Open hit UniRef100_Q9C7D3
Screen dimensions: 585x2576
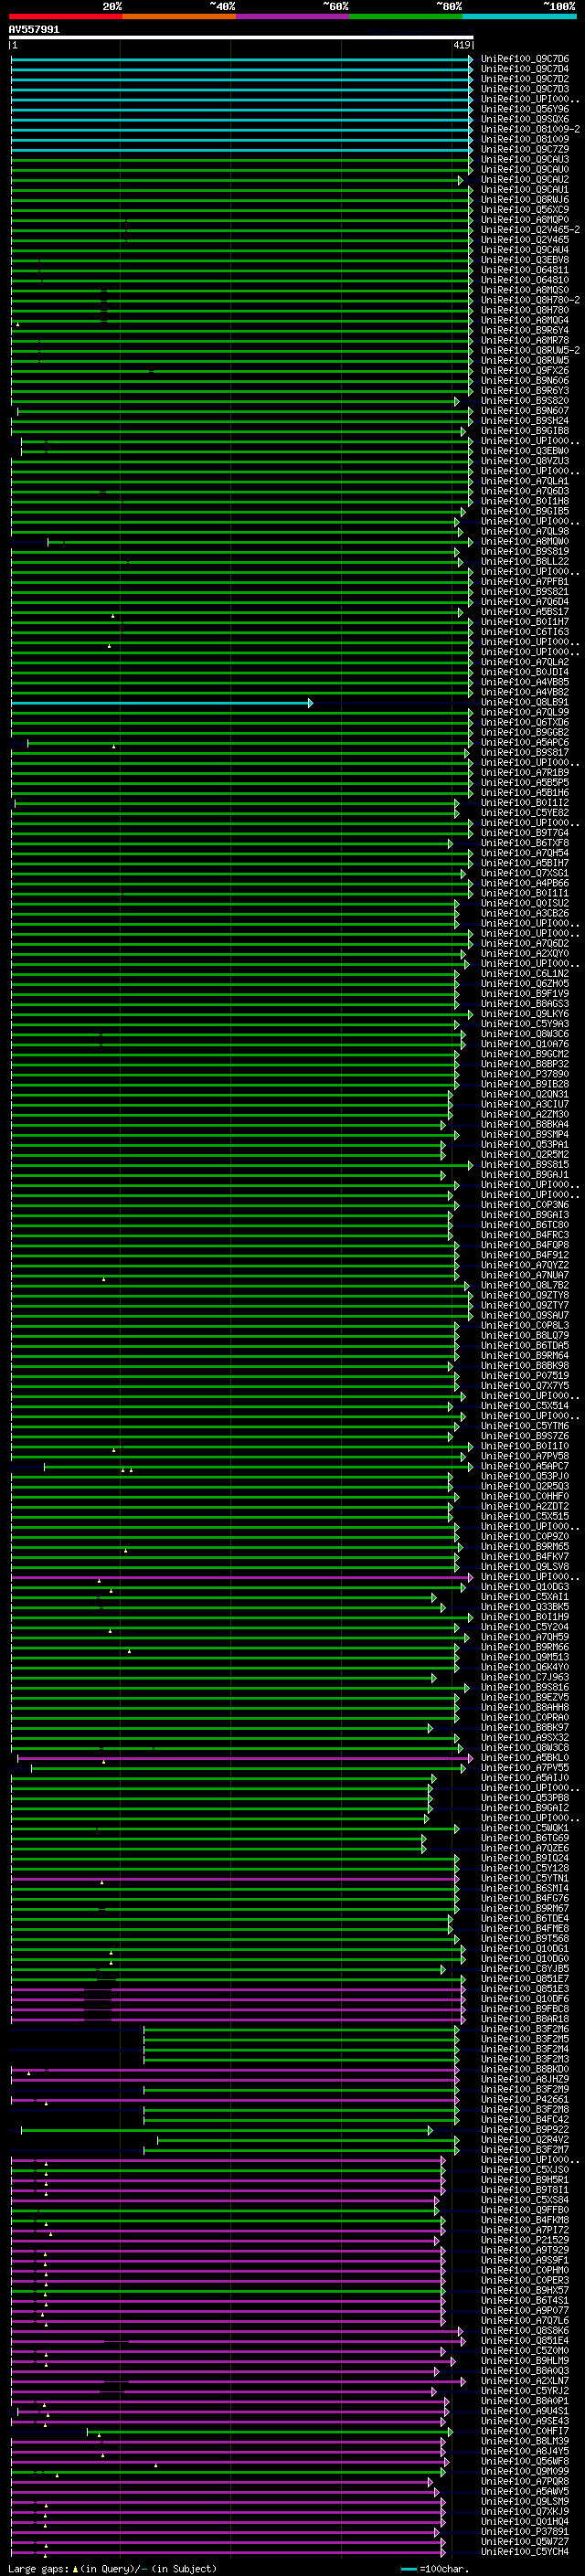pyautogui.click(x=525, y=89)
